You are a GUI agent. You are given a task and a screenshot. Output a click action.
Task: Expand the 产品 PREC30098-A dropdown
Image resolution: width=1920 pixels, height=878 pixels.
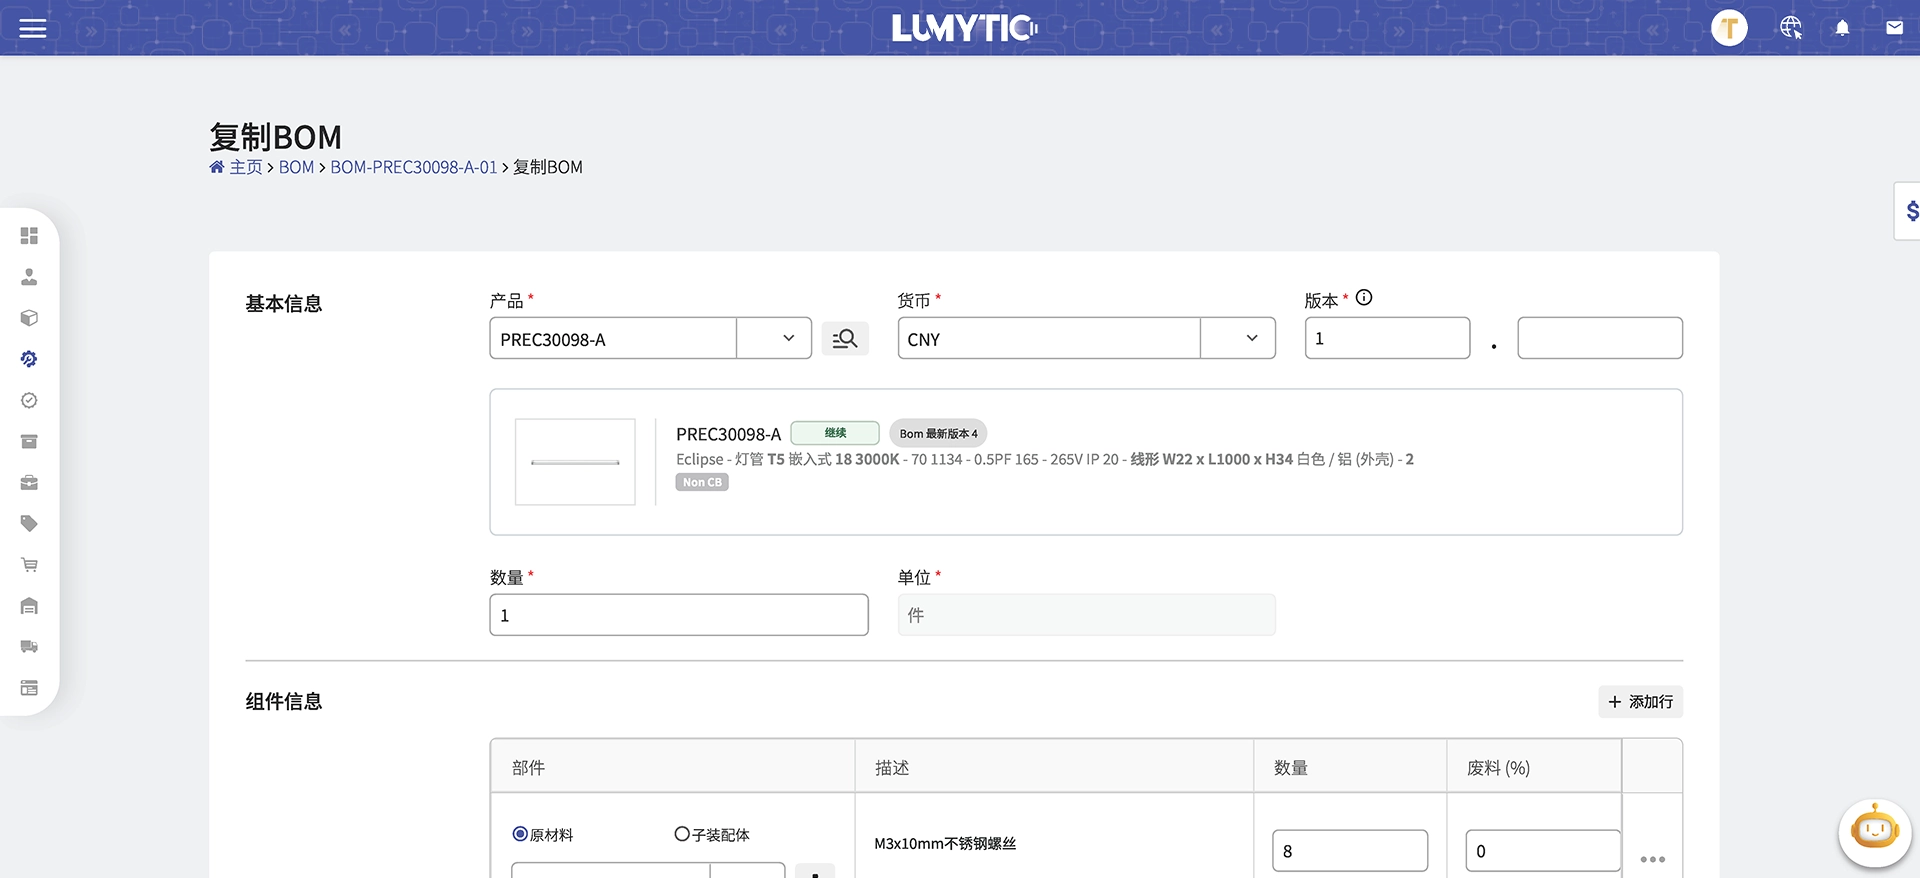pyautogui.click(x=788, y=339)
